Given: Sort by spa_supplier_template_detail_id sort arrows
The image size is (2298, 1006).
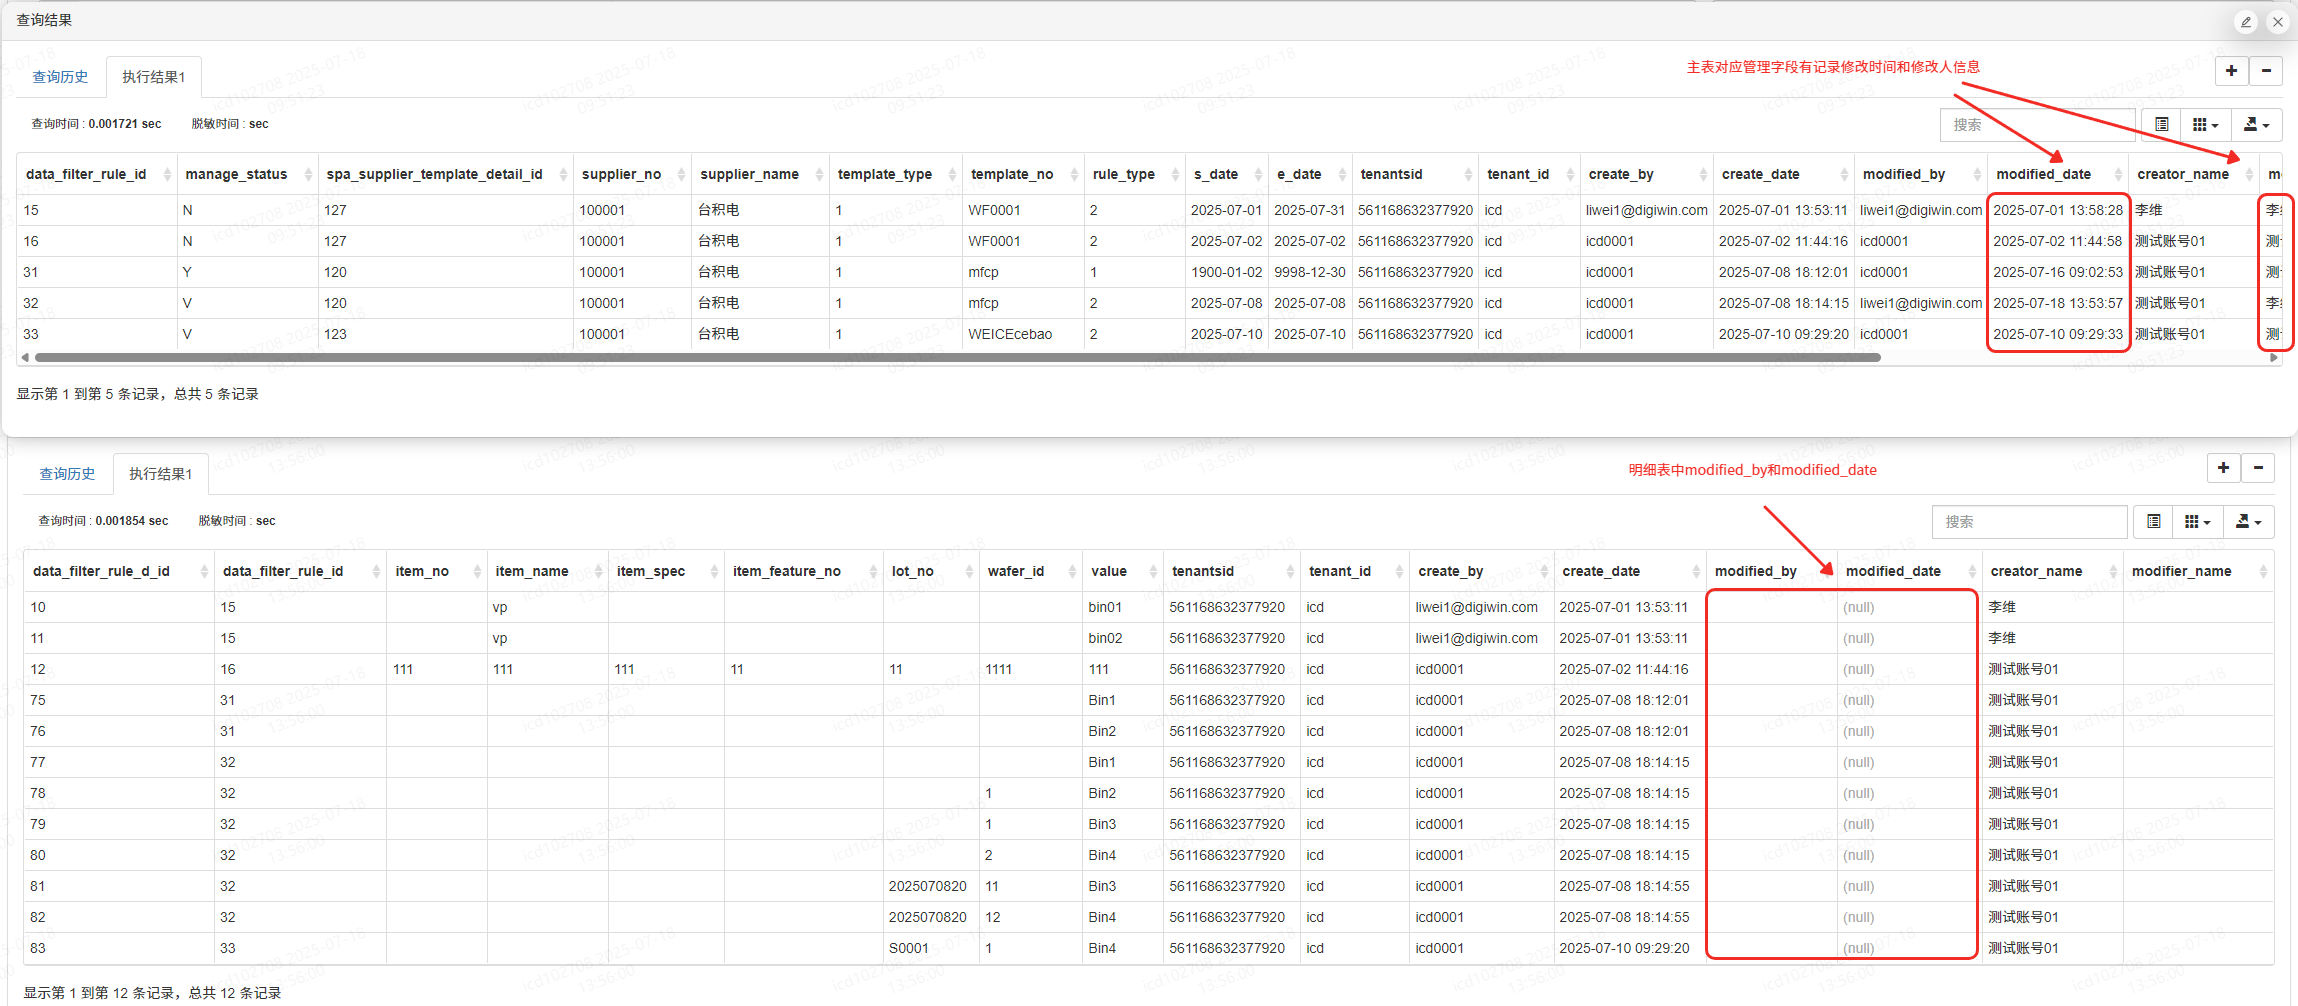Looking at the screenshot, I should coord(563,174).
